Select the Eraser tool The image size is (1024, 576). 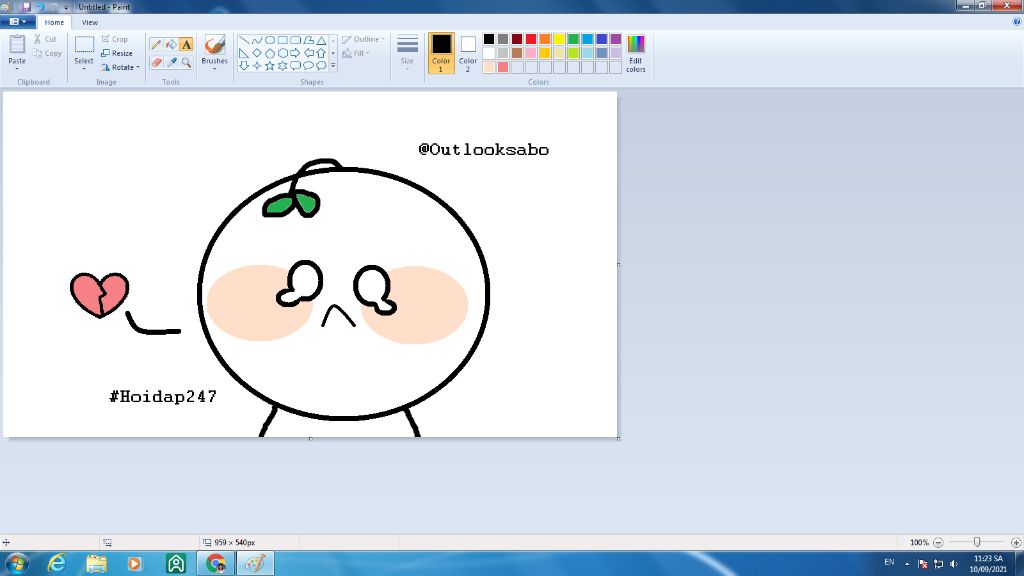tap(156, 62)
